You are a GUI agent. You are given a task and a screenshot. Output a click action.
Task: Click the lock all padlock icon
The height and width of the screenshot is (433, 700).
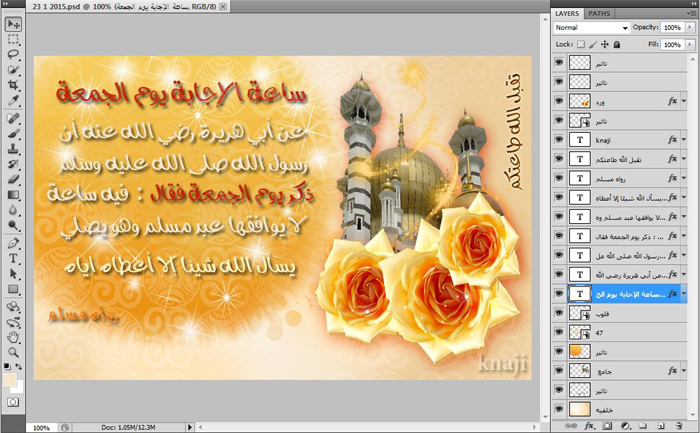(617, 45)
